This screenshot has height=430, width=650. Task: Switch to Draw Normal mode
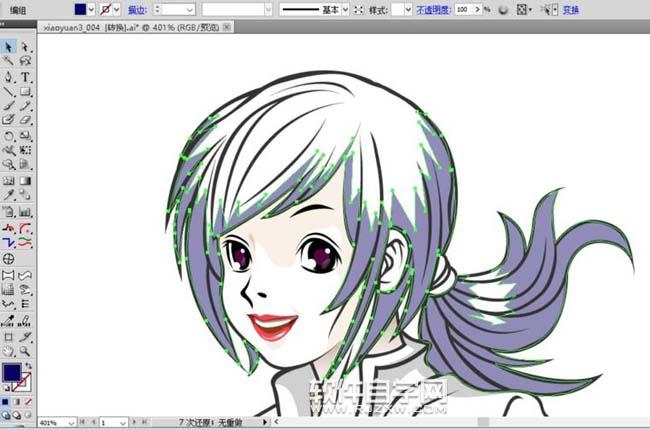point(5,415)
